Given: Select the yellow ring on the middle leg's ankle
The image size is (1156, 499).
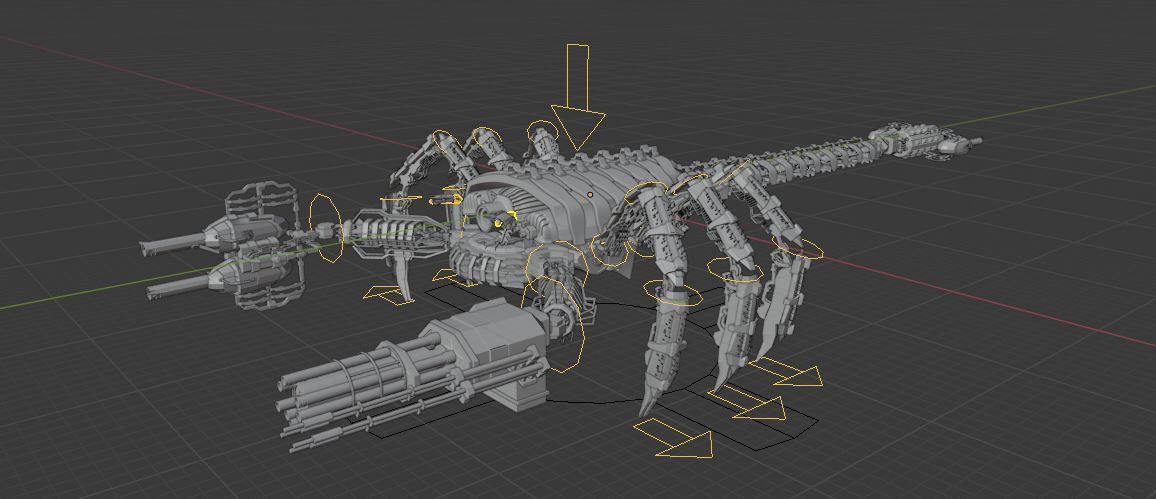Looking at the screenshot, I should [734, 269].
